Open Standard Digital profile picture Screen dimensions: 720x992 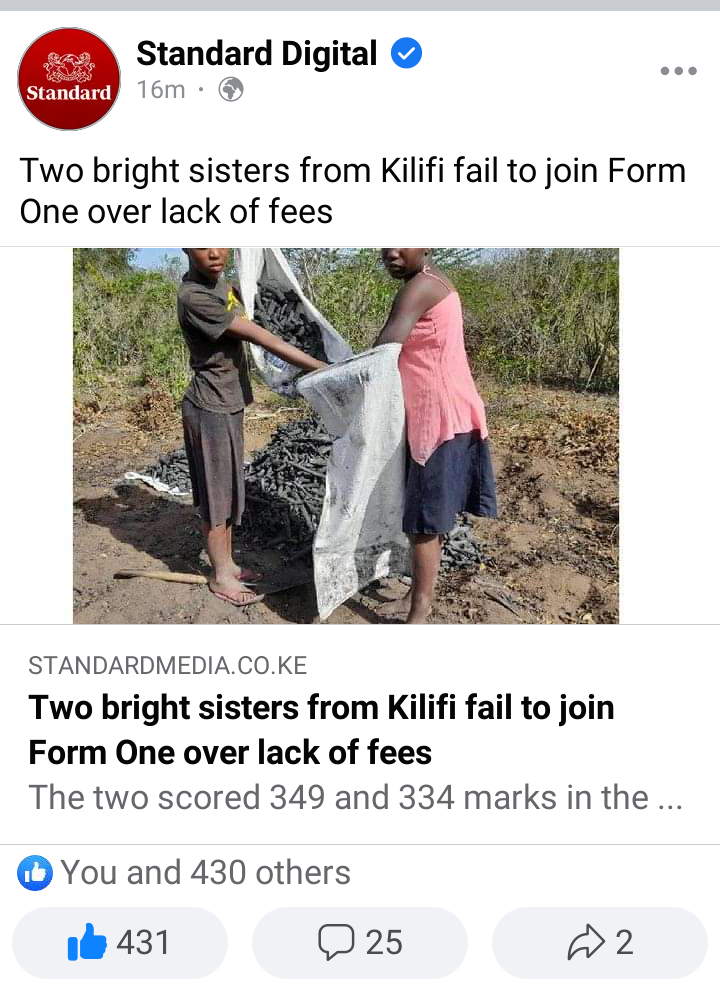click(x=69, y=79)
